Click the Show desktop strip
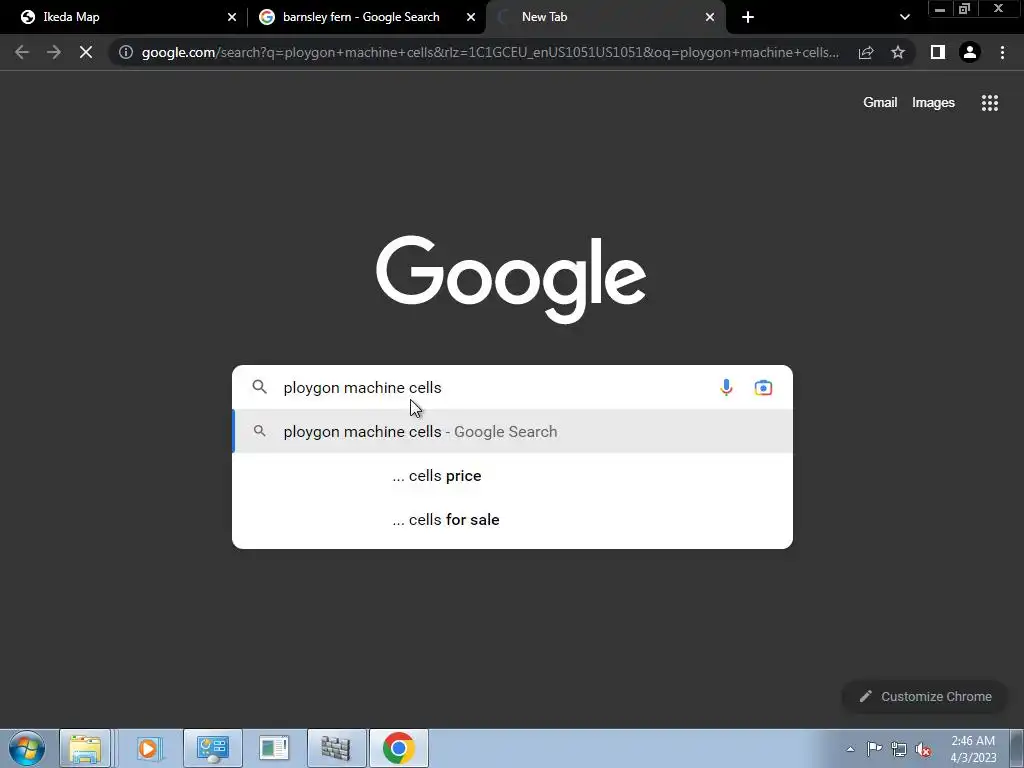The height and width of the screenshot is (768, 1024). point(1017,748)
